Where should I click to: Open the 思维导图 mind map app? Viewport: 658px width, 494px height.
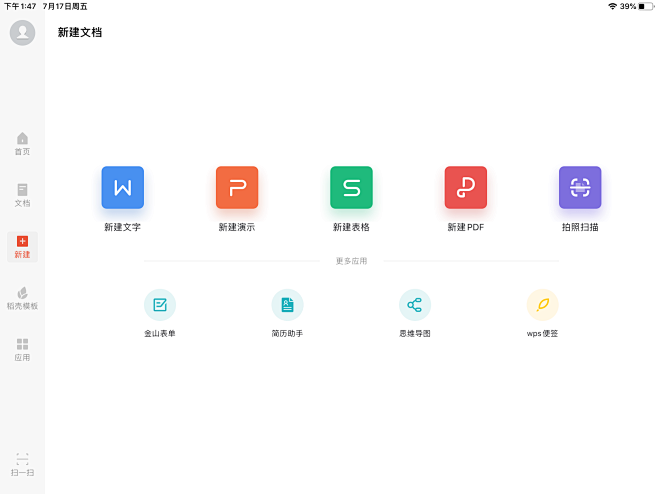point(415,305)
